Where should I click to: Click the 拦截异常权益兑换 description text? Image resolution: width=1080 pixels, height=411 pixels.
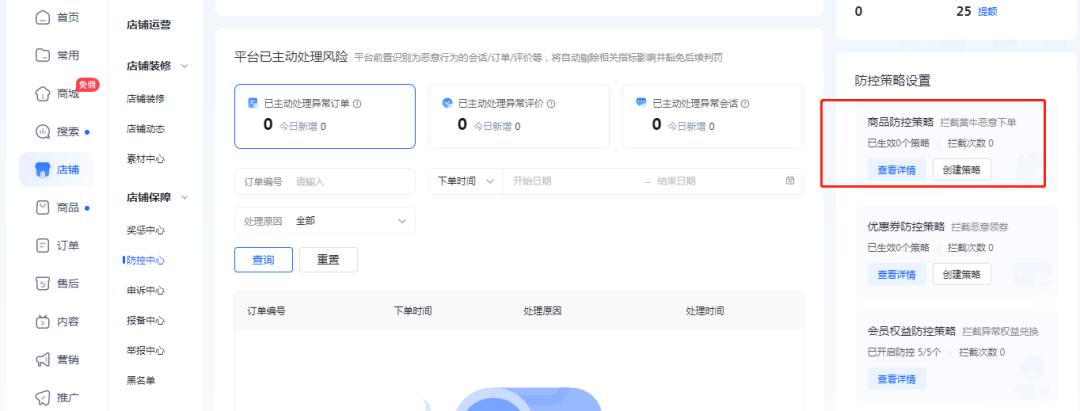click(x=1000, y=331)
